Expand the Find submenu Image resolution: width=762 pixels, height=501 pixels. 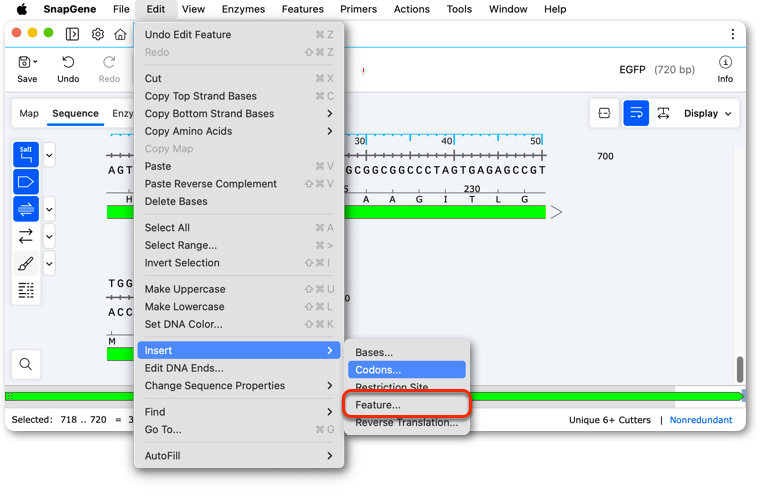[x=239, y=412]
